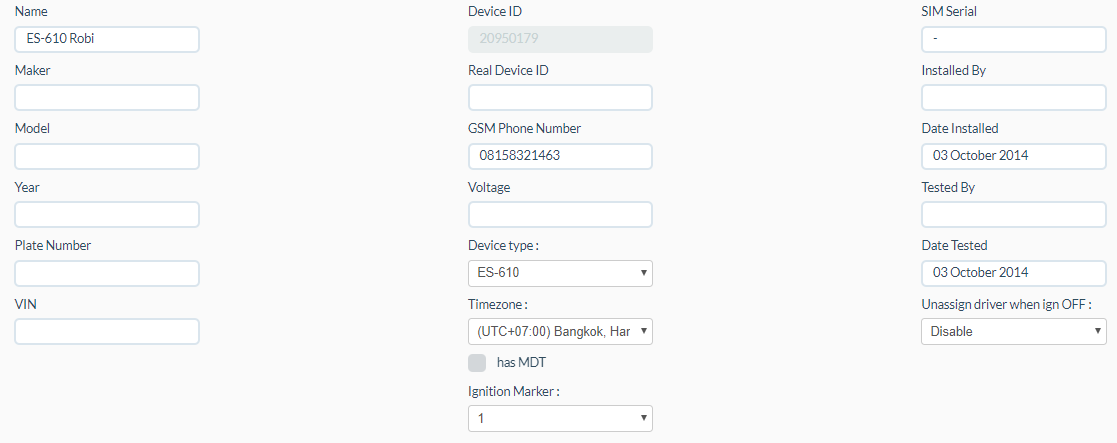Click the SIM Serial field
The image size is (1117, 443).
[1013, 39]
